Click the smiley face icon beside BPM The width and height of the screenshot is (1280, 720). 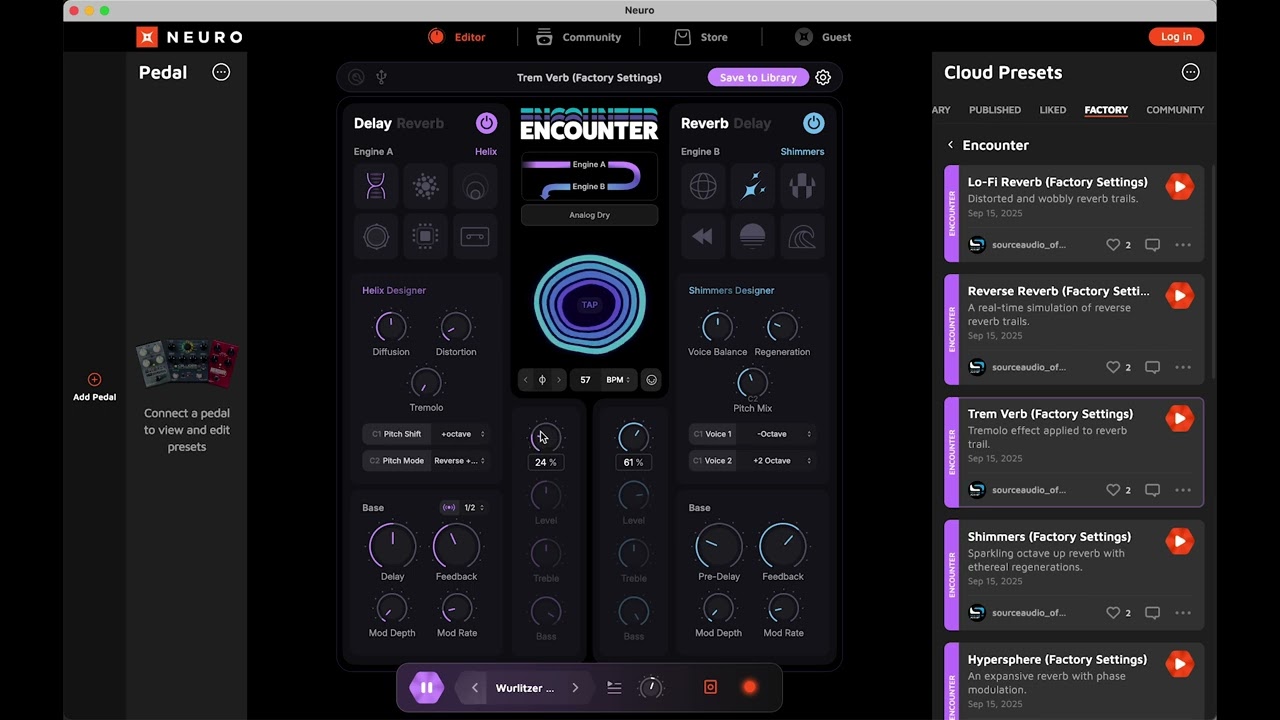(652, 380)
